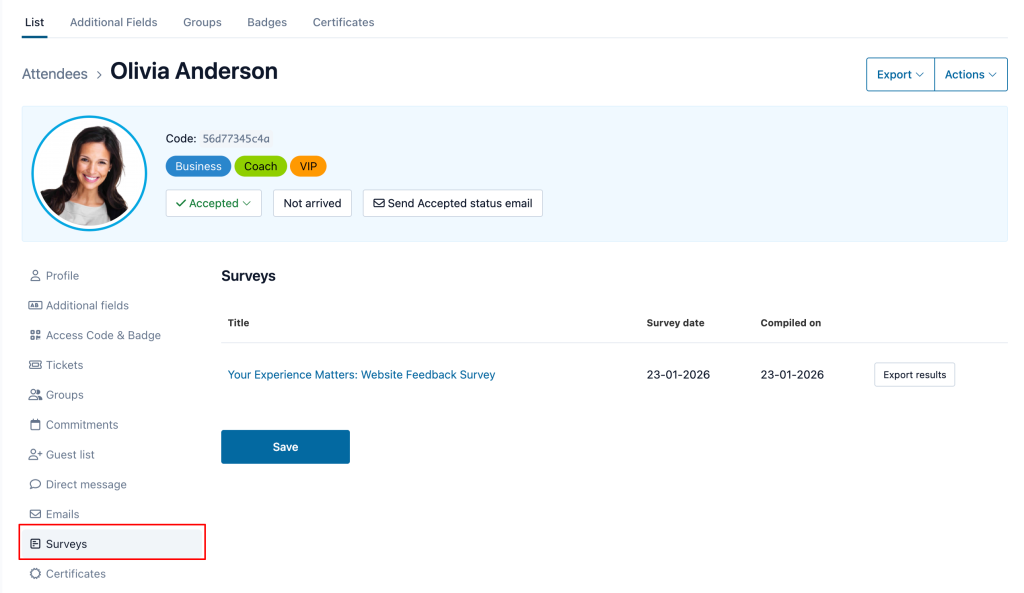Click the Tickets icon in sidebar
This screenshot has height=593, width=1024.
35,366
